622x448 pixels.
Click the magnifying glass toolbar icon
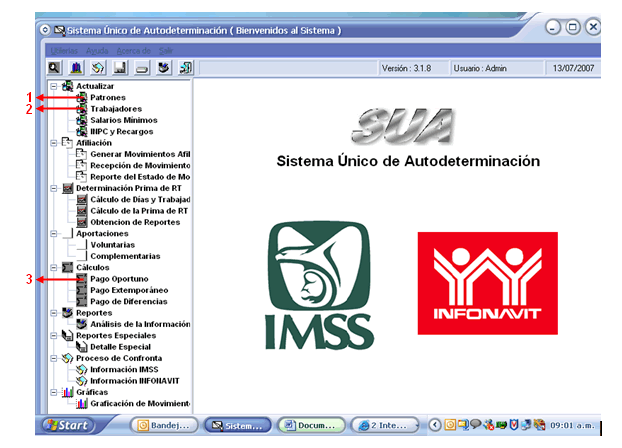pyautogui.click(x=54, y=68)
